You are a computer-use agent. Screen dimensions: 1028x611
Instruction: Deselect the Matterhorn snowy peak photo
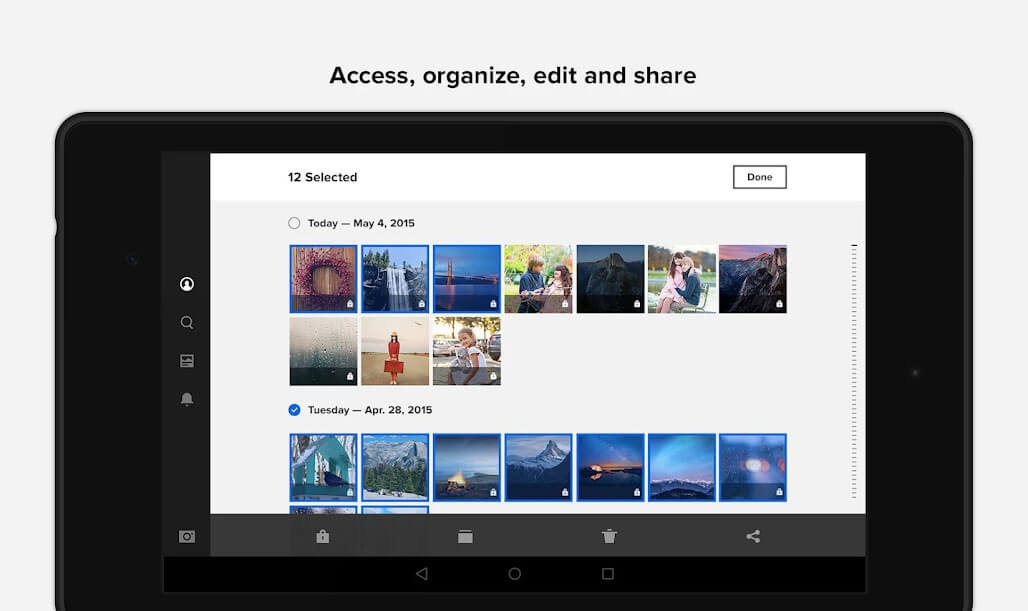pyautogui.click(x=538, y=467)
